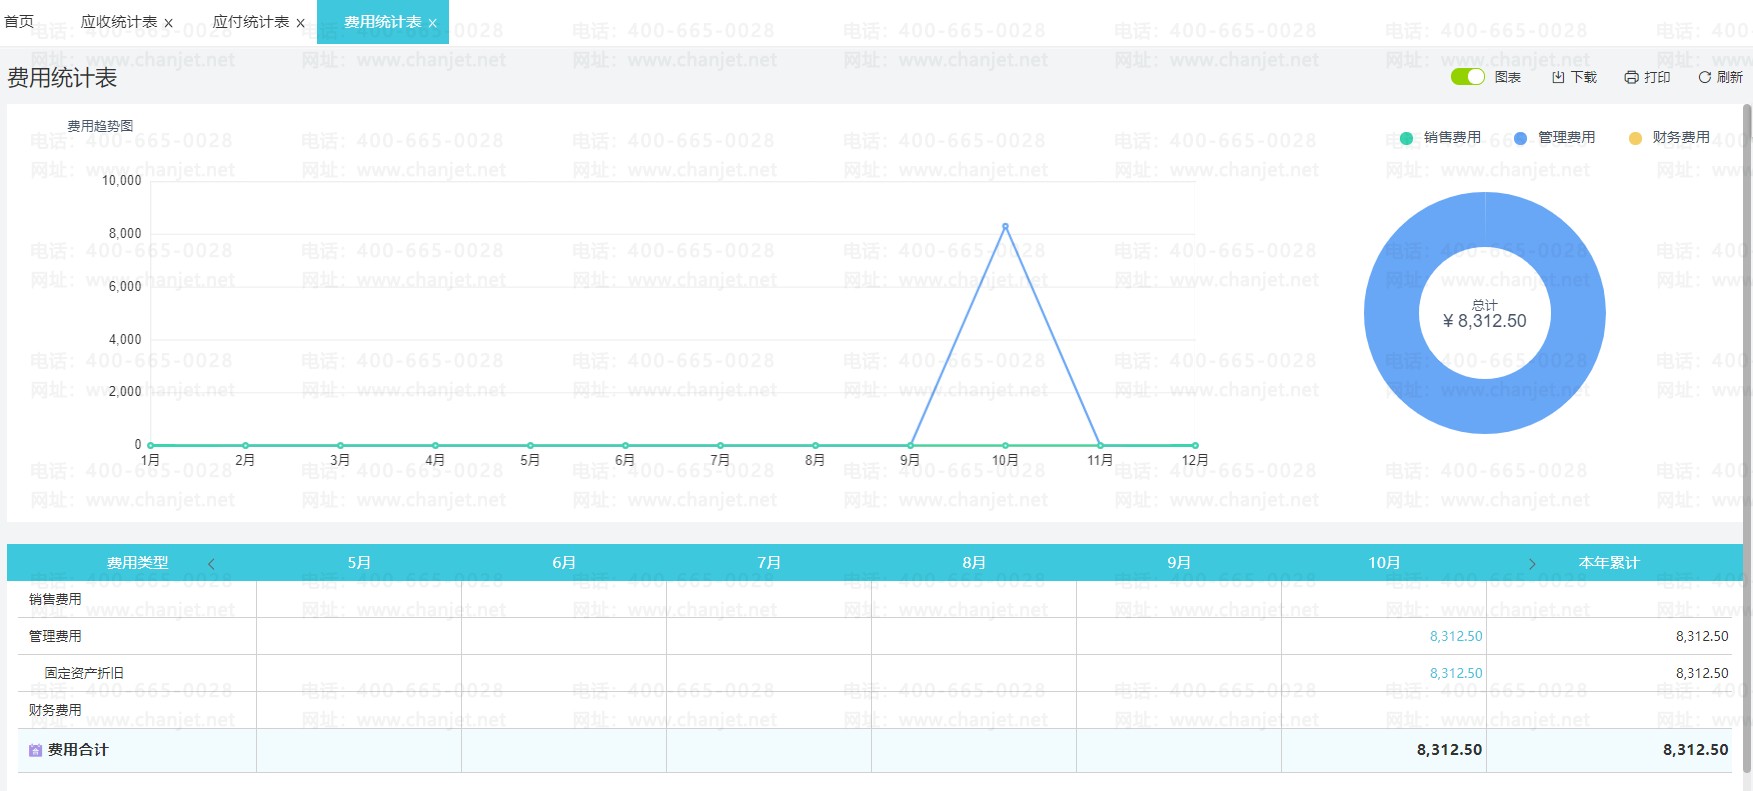
Task: Click the 刷新 refresh icon
Action: (x=1704, y=77)
